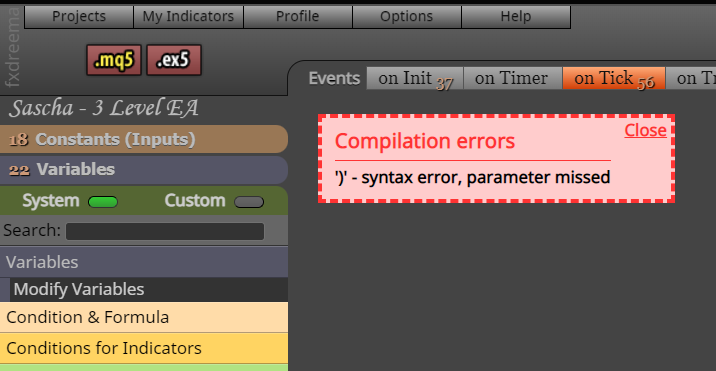The image size is (716, 371).
Task: Open the Profile menu
Action: (x=298, y=16)
